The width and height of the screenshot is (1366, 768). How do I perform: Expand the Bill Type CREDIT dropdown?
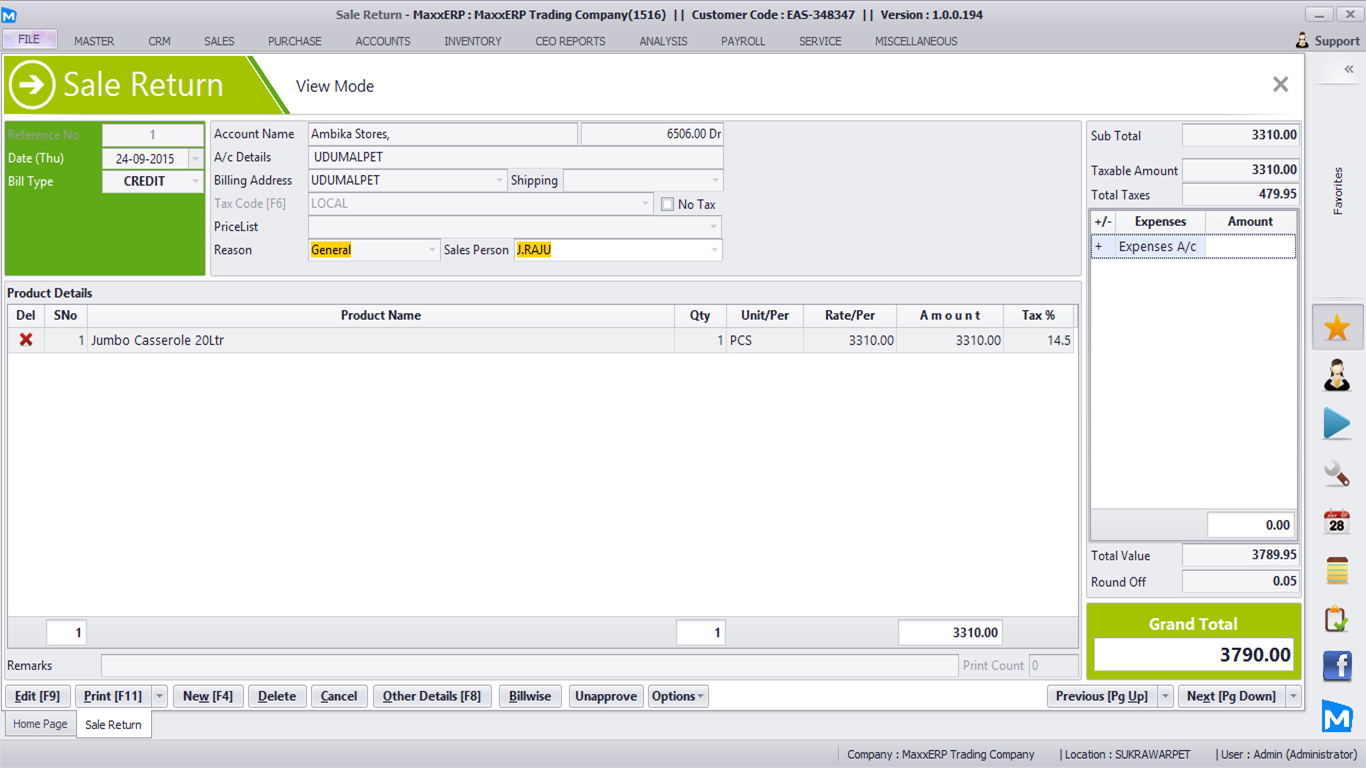tap(195, 182)
